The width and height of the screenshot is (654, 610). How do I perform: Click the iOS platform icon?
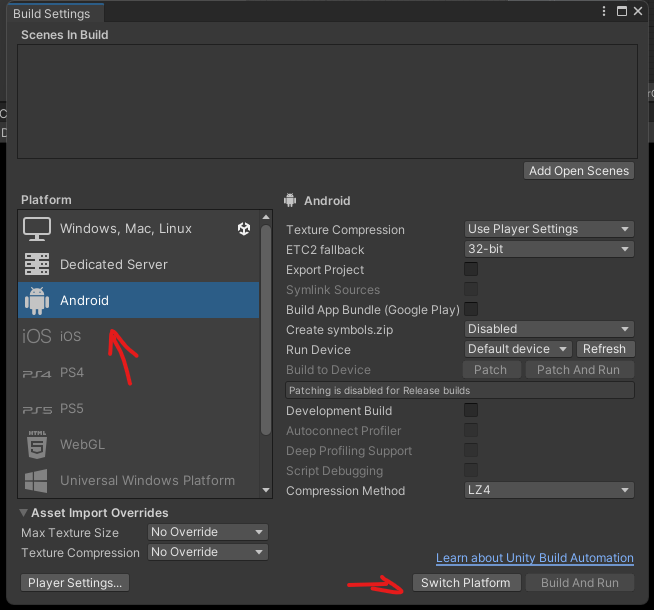[x=36, y=336]
